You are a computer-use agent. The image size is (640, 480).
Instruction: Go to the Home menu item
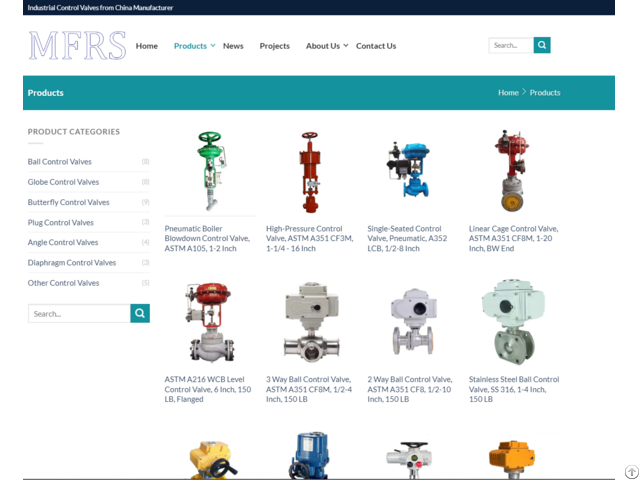tap(147, 46)
